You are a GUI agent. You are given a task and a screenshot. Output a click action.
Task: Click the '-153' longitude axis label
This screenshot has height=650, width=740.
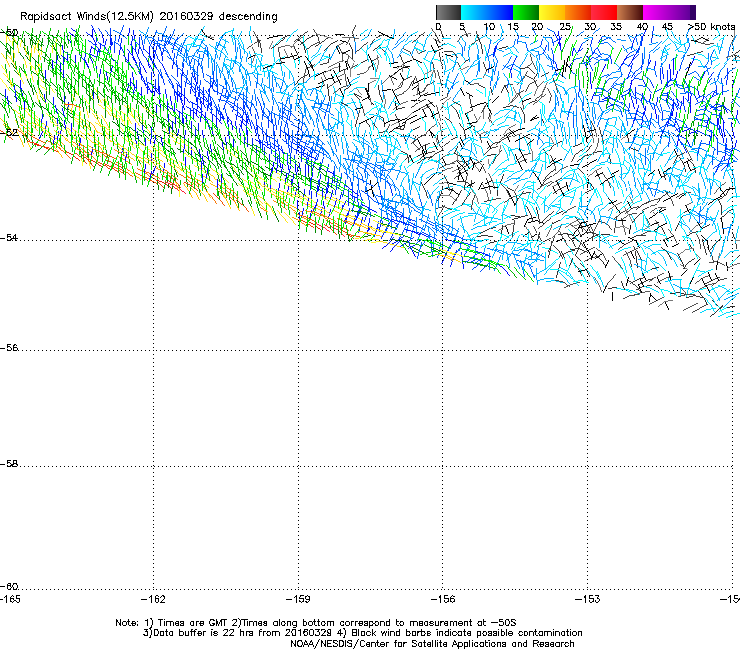point(588,599)
